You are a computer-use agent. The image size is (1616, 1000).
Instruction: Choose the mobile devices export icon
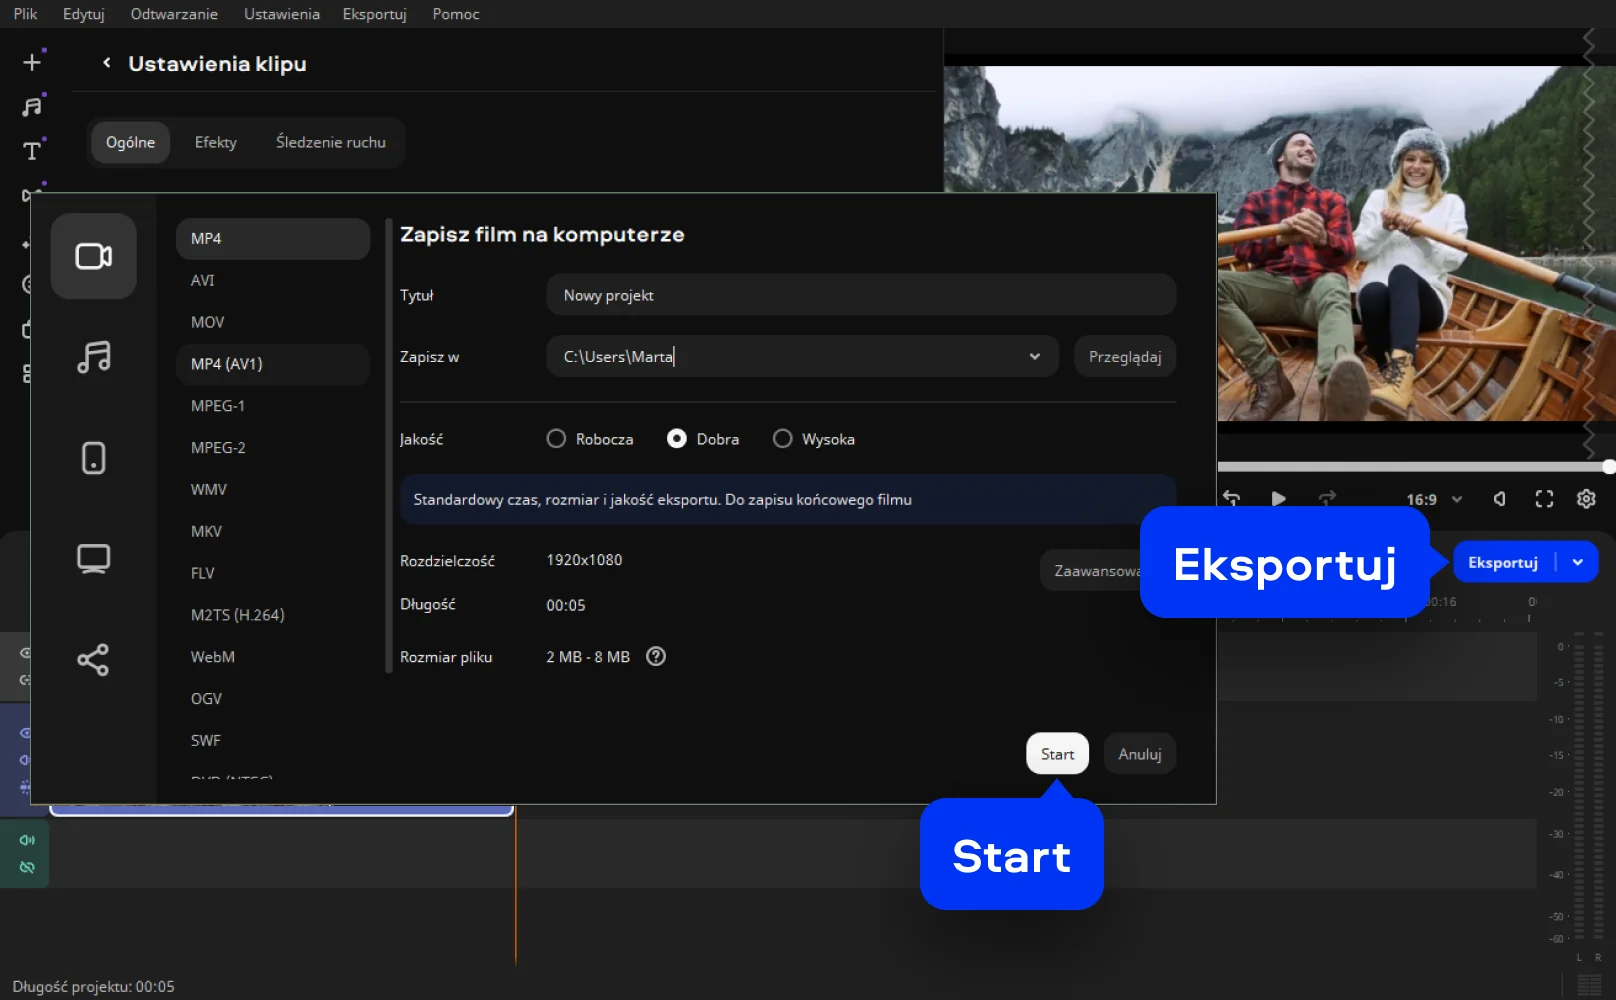point(94,458)
